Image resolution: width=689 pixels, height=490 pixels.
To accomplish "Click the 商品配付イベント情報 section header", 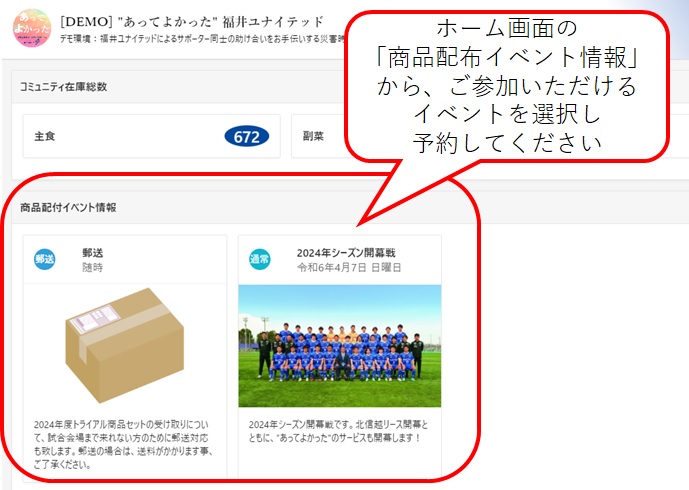I will (68, 207).
